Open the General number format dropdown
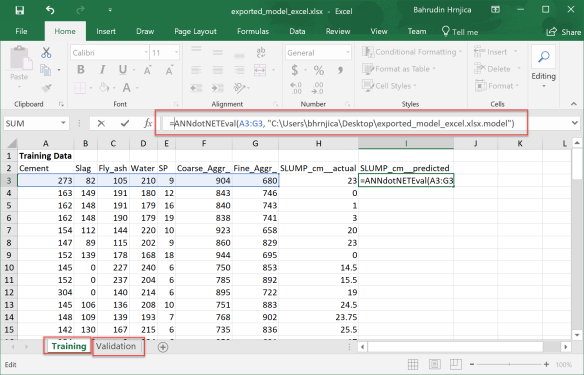 (347, 53)
